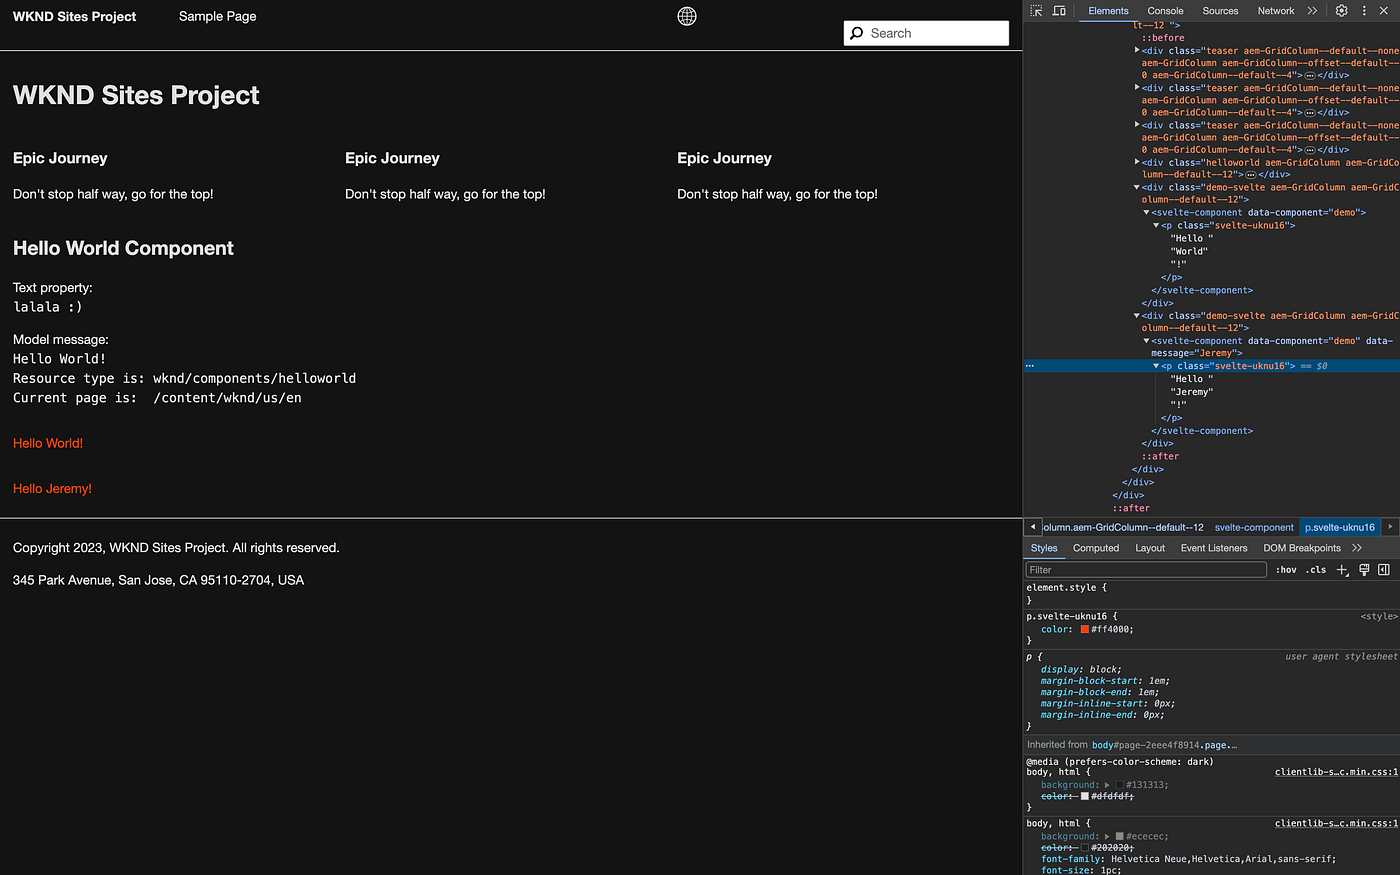Collapse the selected p.svelte-uknu16 node

pos(1157,366)
